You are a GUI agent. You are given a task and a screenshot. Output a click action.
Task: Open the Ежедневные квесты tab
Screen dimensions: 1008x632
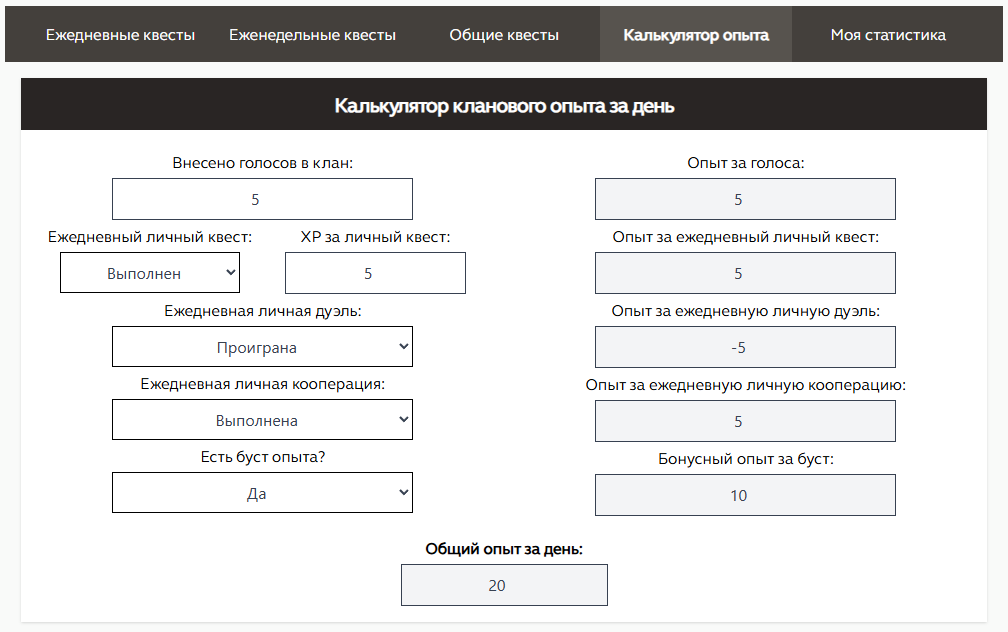tap(120, 35)
